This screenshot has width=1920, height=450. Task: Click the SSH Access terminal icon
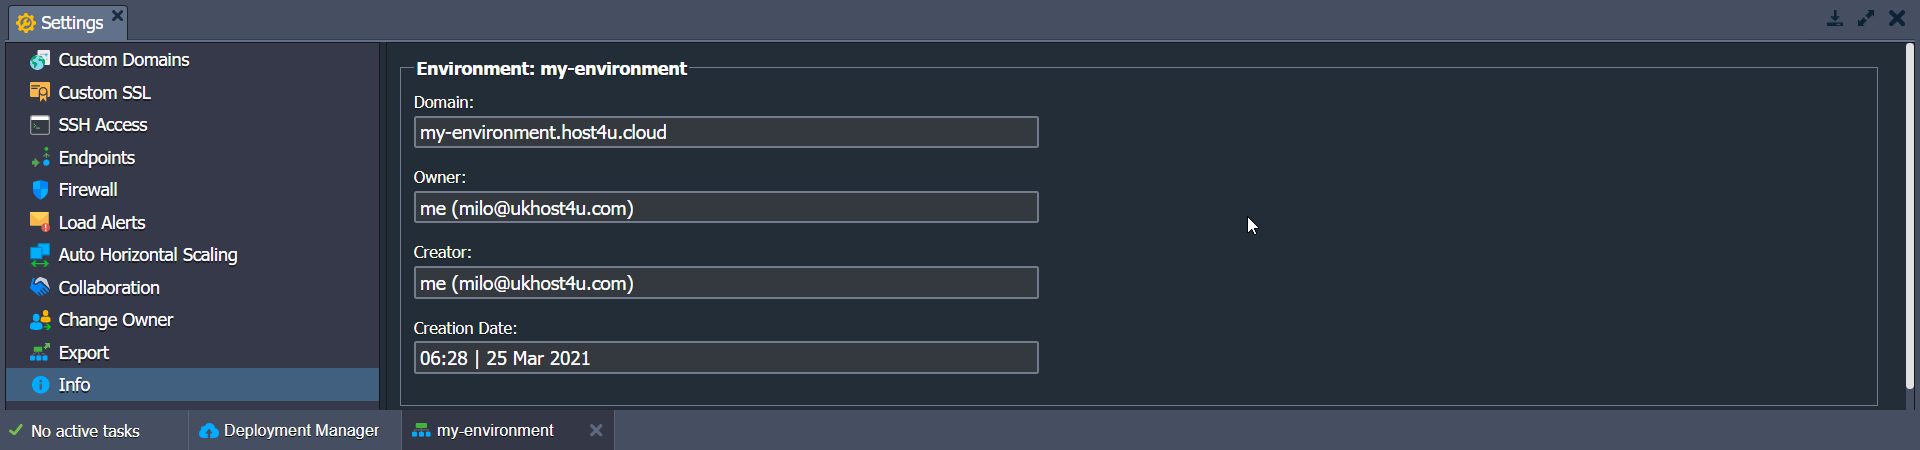(x=40, y=125)
